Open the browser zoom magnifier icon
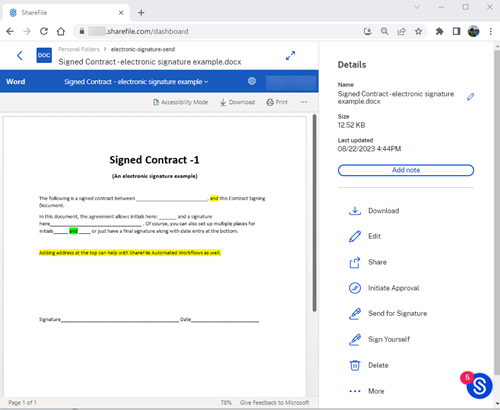The width and height of the screenshot is (500, 410). pos(384,31)
